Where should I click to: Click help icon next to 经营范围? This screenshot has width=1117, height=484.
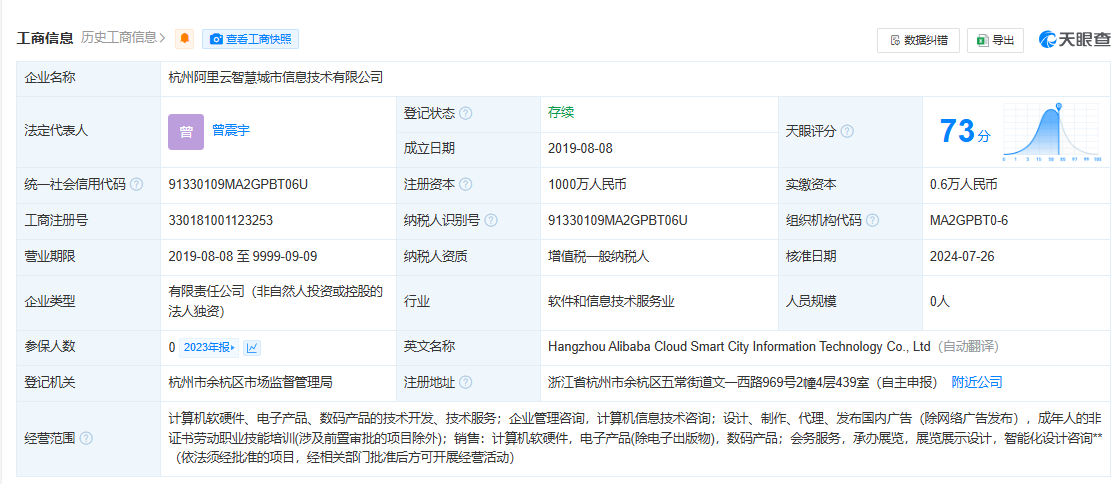point(86,438)
